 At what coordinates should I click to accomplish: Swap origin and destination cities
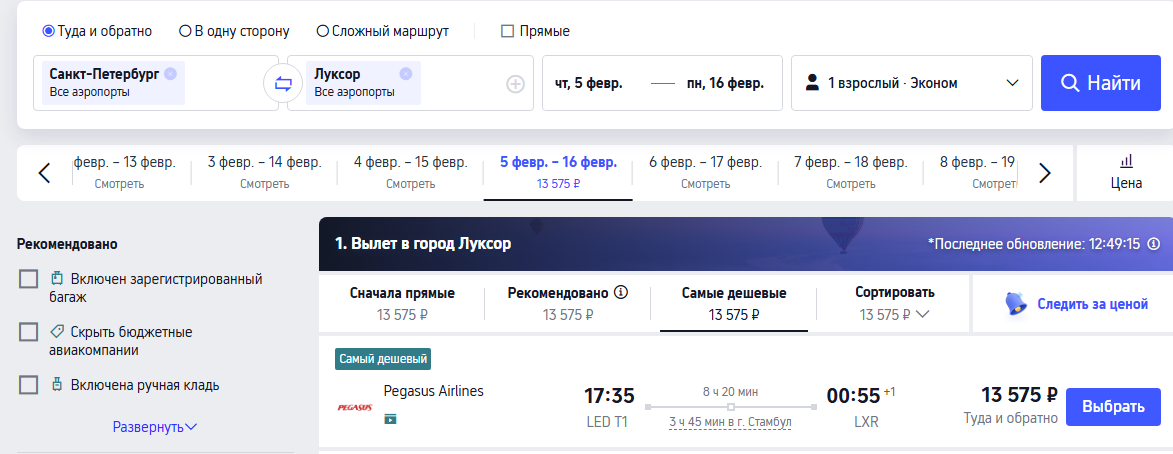(282, 83)
